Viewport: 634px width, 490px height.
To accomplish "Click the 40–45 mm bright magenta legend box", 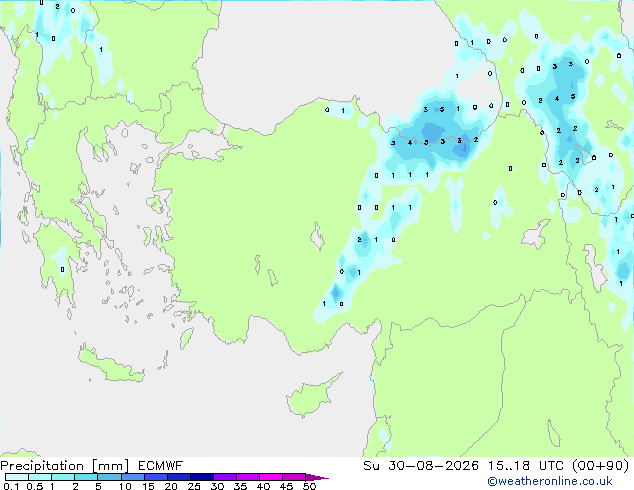I will [x=271, y=477].
